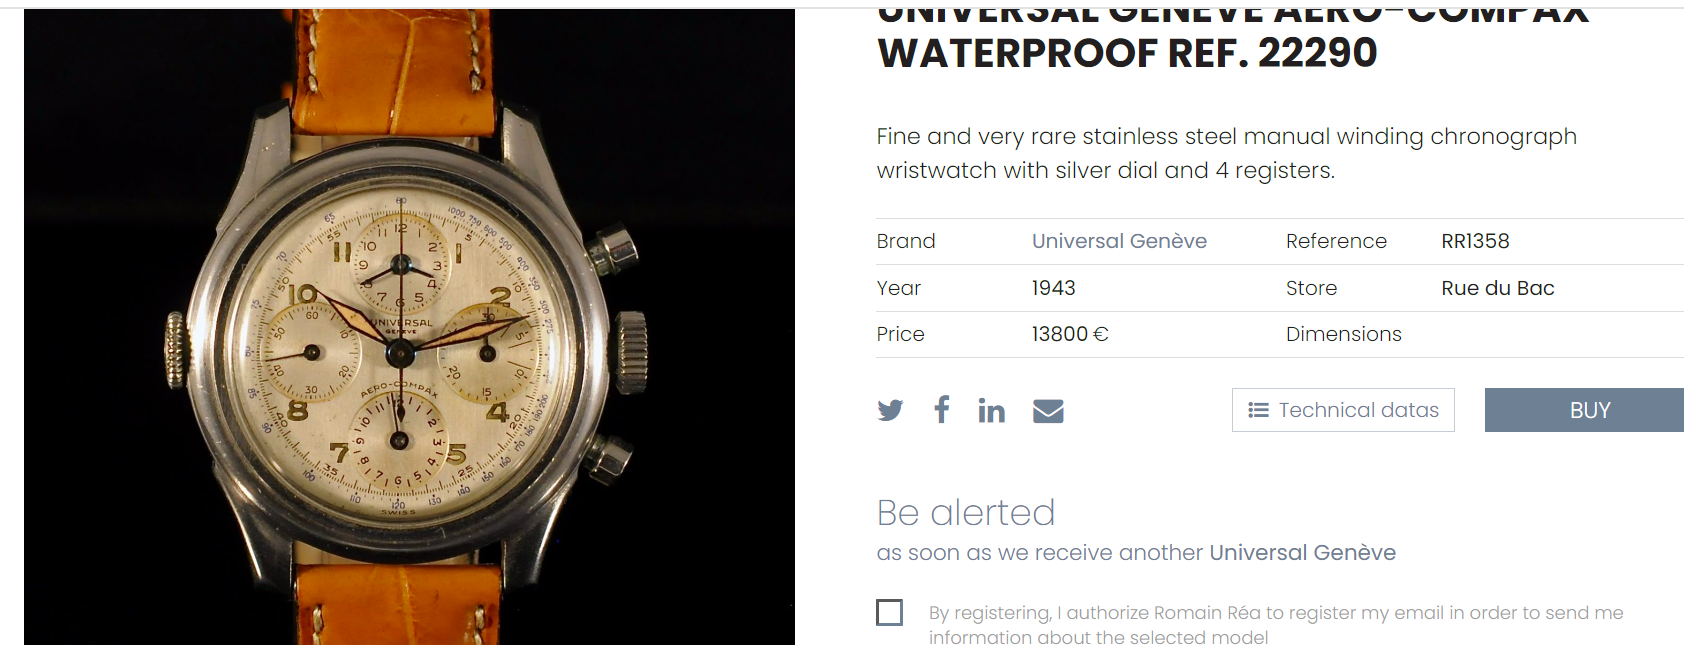Open the Universal Genève brand link
This screenshot has width=1684, height=645.
(x=1119, y=241)
